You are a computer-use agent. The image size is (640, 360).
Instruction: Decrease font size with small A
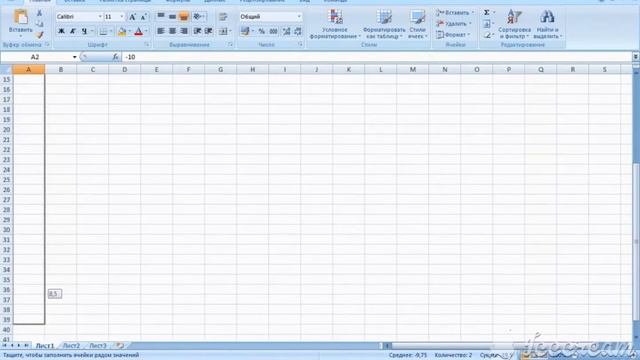click(143, 17)
